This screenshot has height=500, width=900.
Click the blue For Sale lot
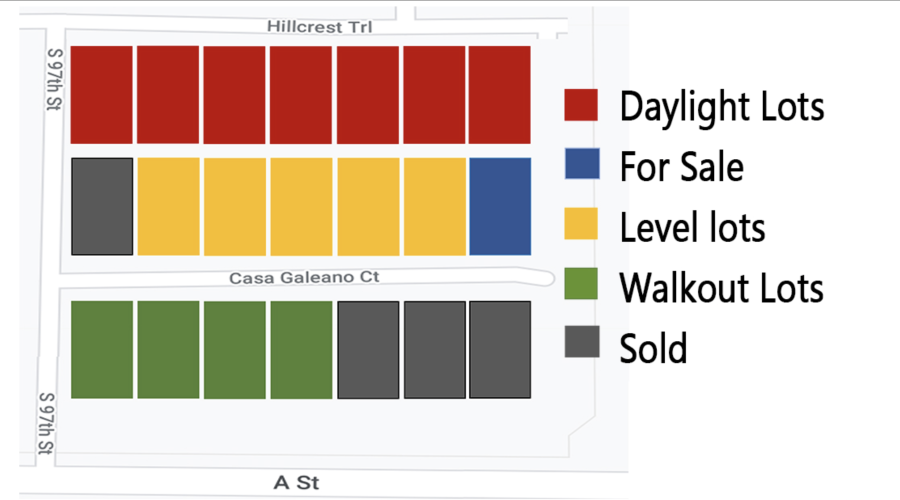point(500,207)
